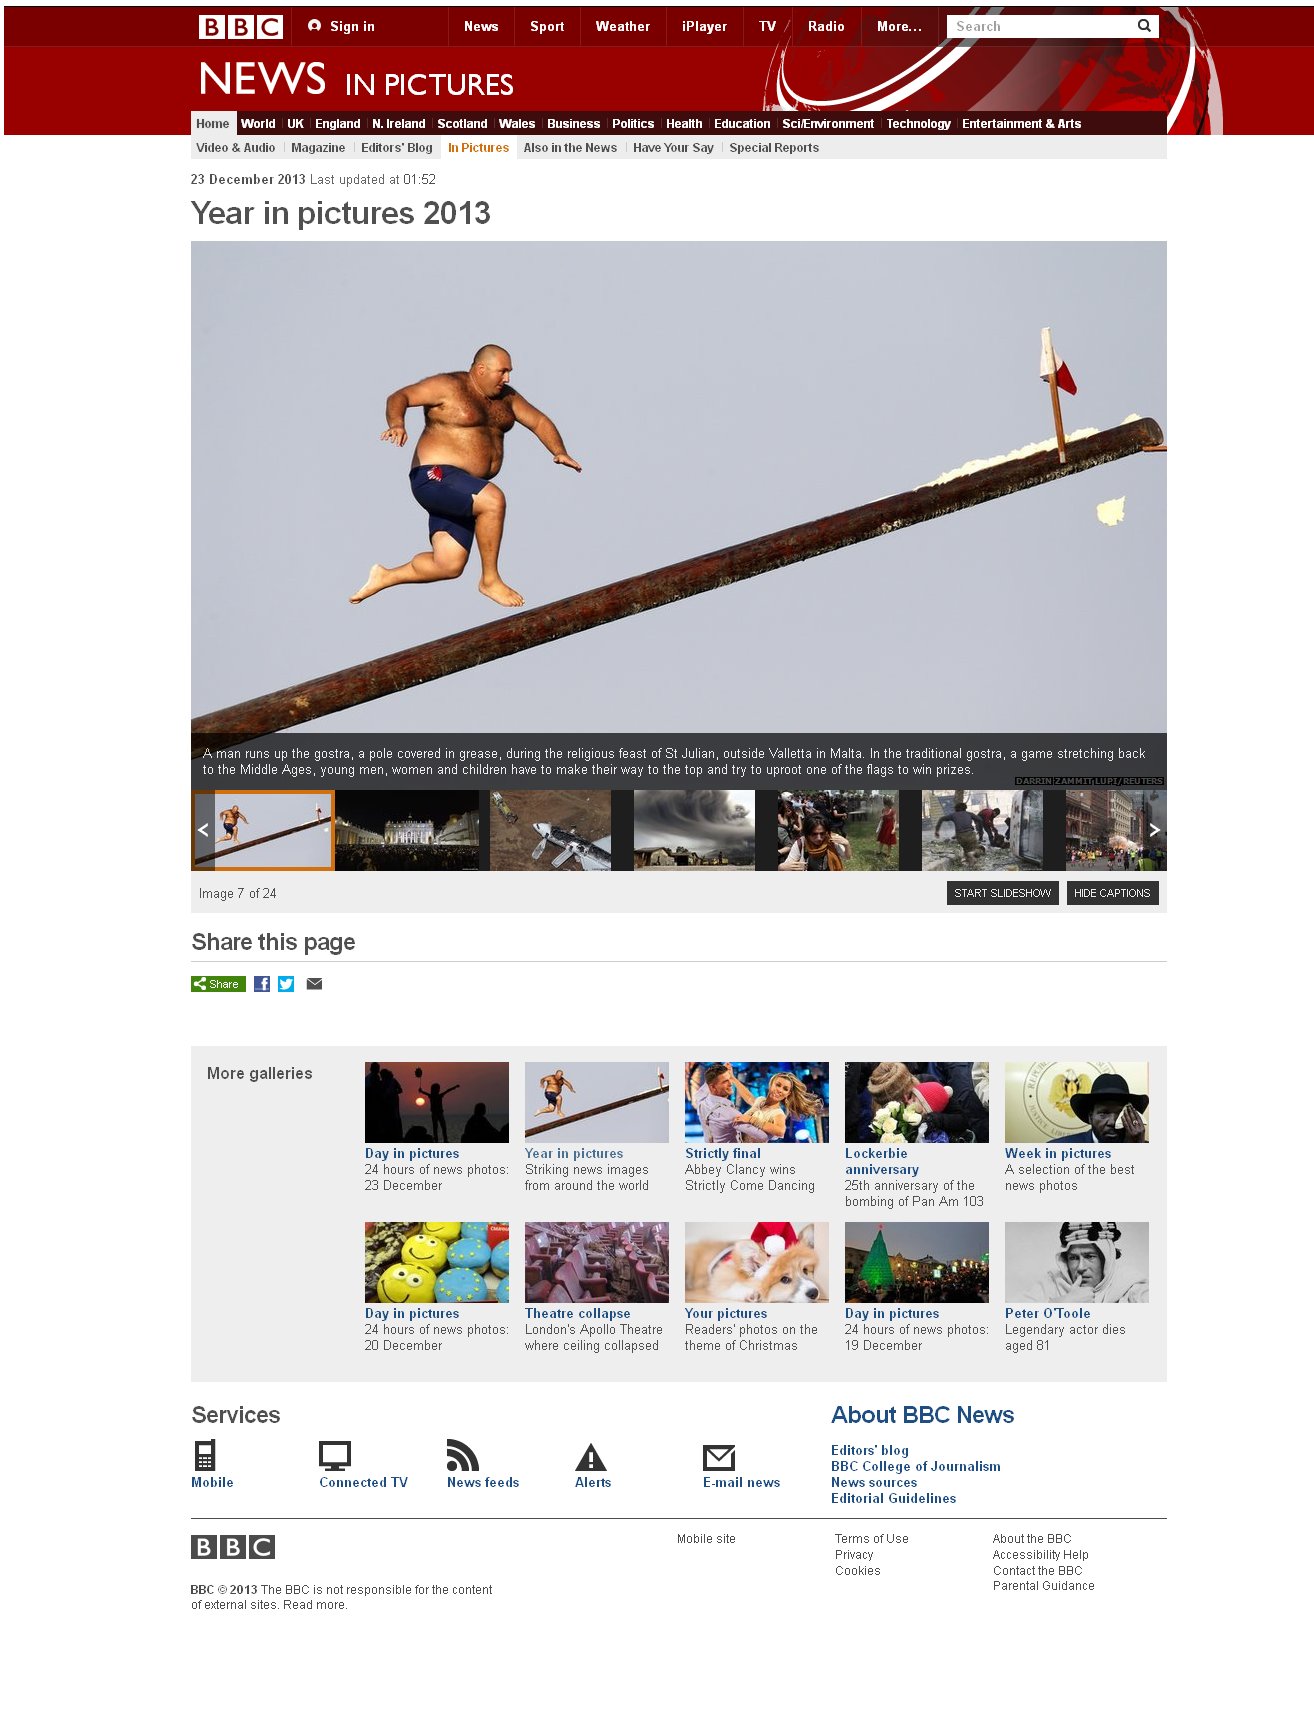Share page via Facebook icon
The height and width of the screenshot is (1722, 1314).
tap(262, 984)
